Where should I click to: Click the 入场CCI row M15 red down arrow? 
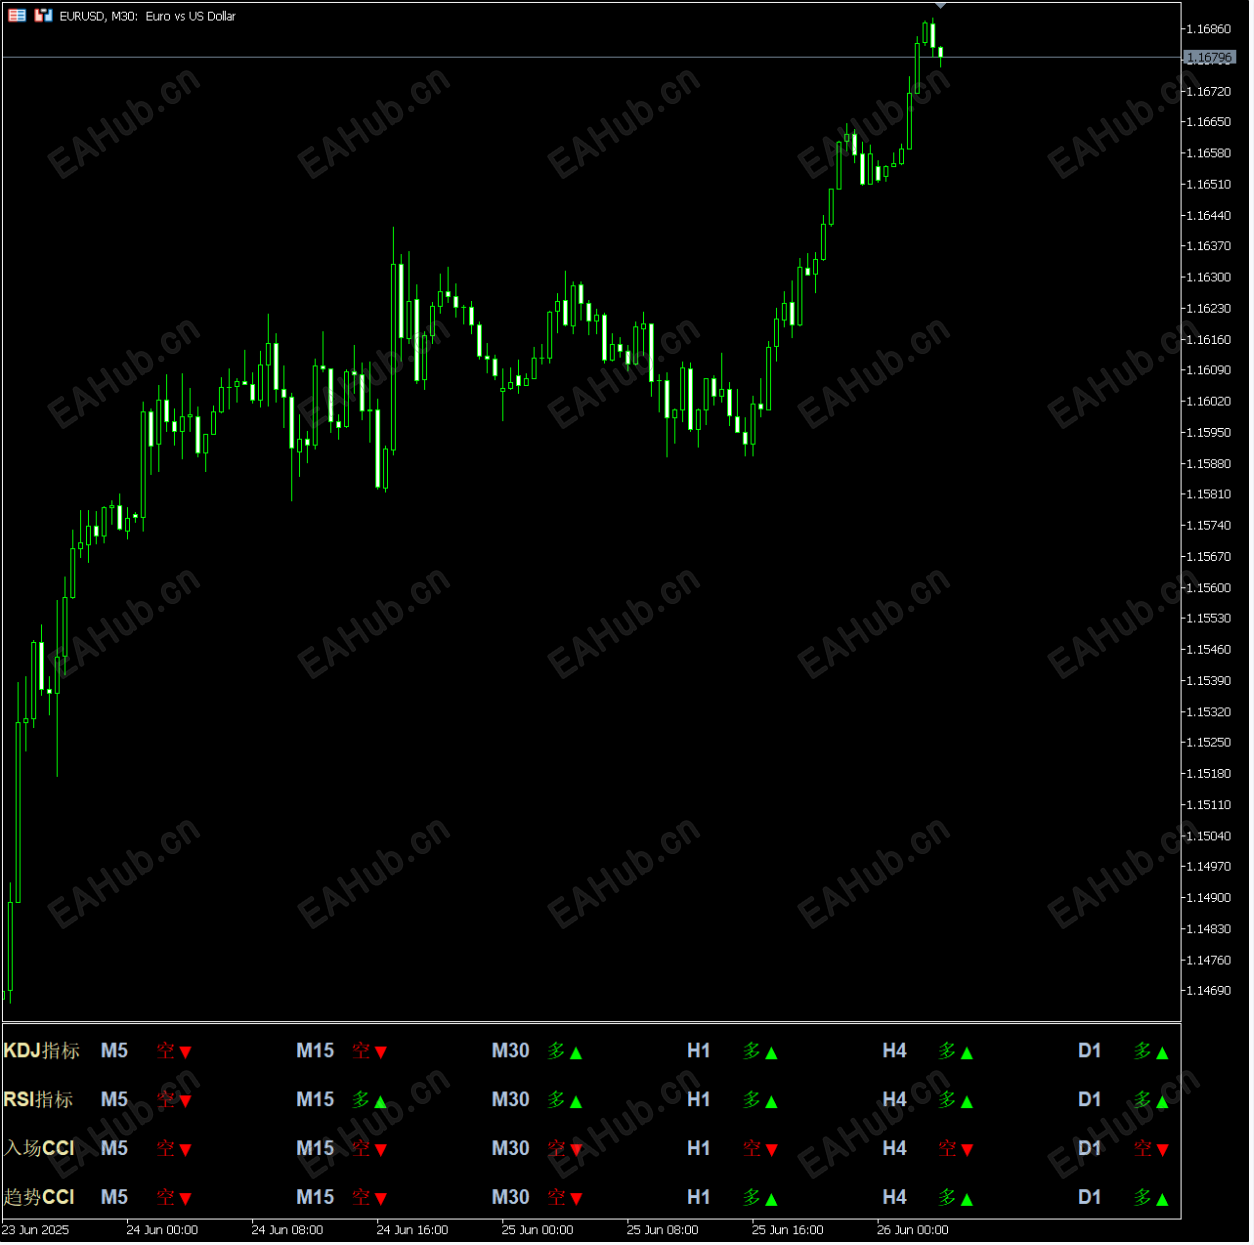tap(380, 1150)
